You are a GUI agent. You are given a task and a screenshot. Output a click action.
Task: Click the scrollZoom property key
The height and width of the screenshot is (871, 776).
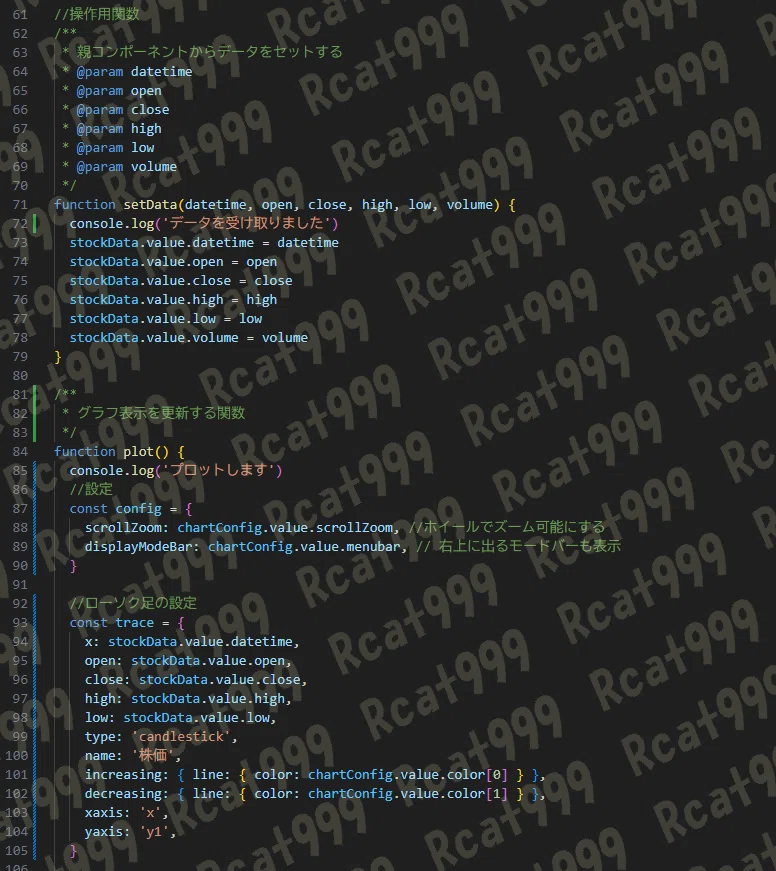pos(123,528)
